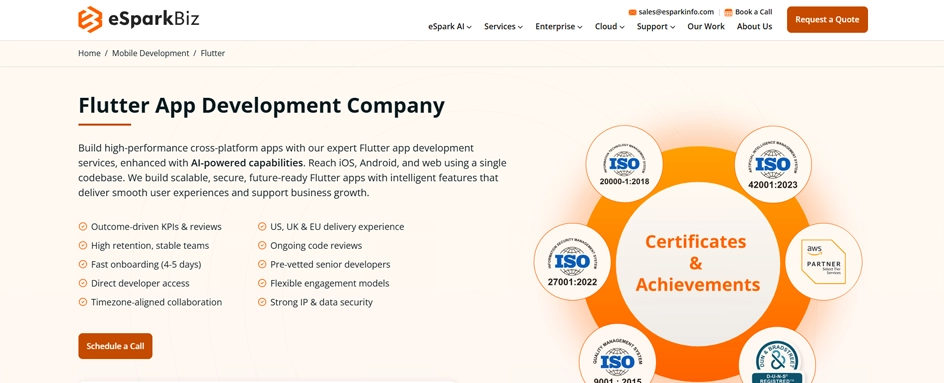Expand the Support dropdown menu
944x383 pixels.
(656, 26)
